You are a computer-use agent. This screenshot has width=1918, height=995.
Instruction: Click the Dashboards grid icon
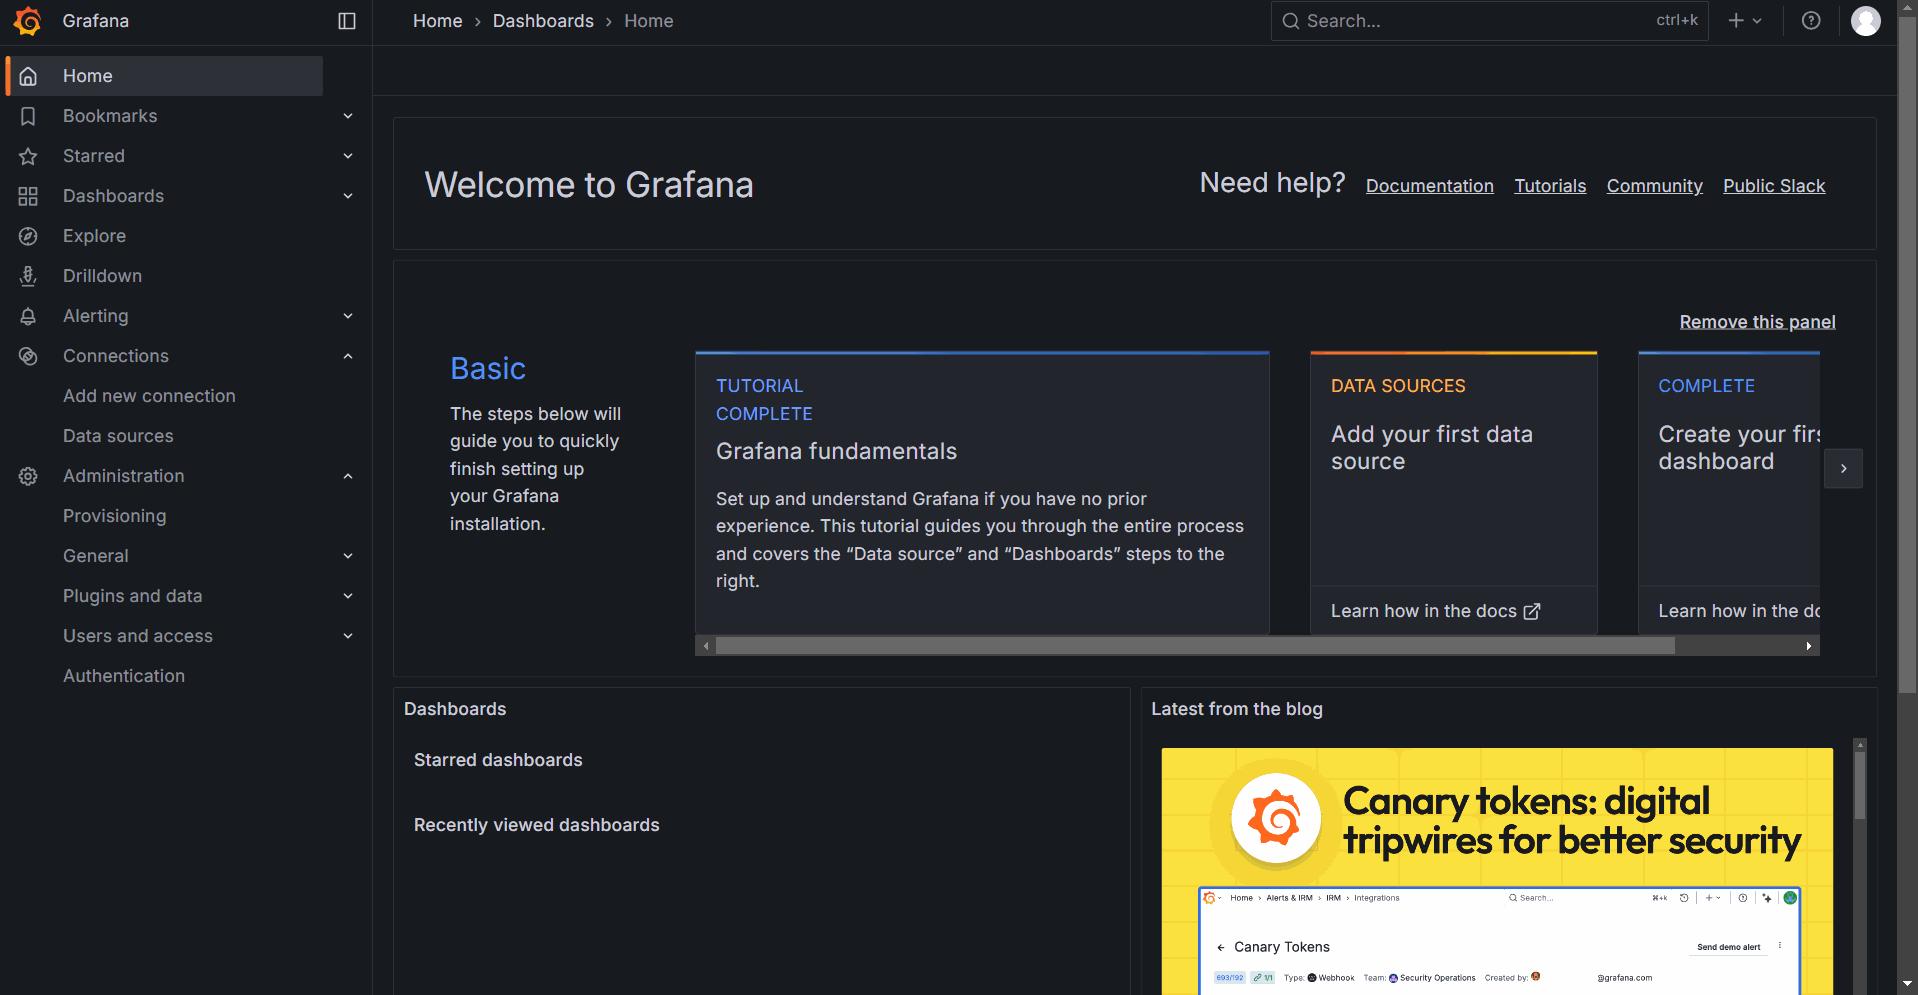coord(28,196)
